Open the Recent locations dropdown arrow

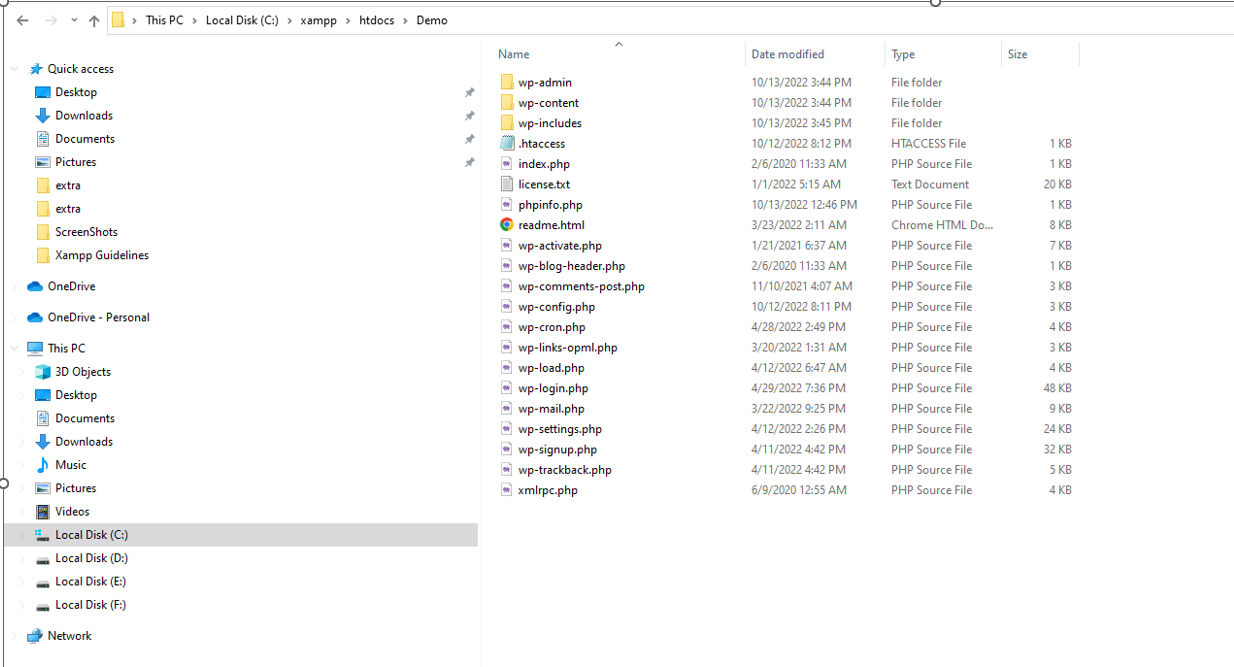[73, 21]
